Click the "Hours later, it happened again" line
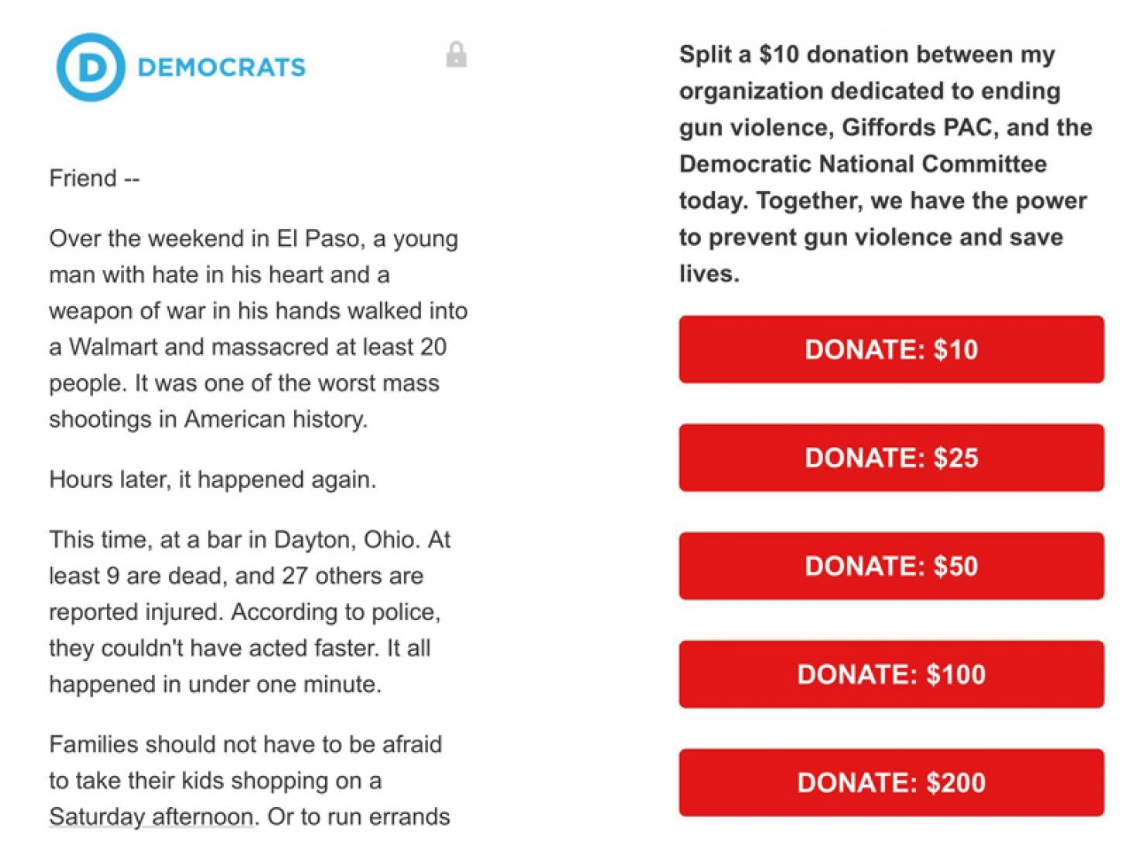 (216, 479)
